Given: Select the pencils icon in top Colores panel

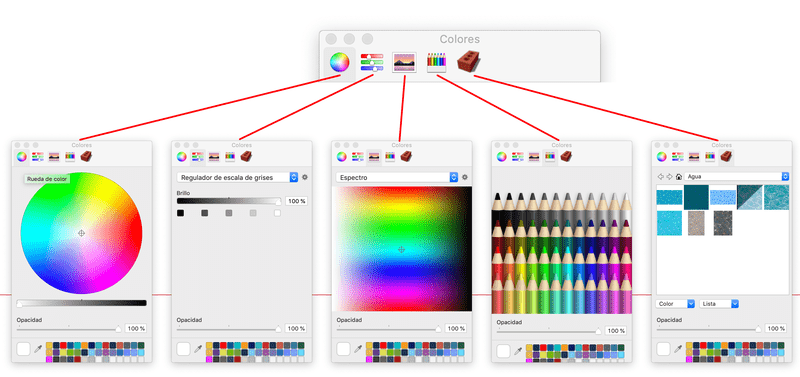Looking at the screenshot, I should tap(436, 62).
